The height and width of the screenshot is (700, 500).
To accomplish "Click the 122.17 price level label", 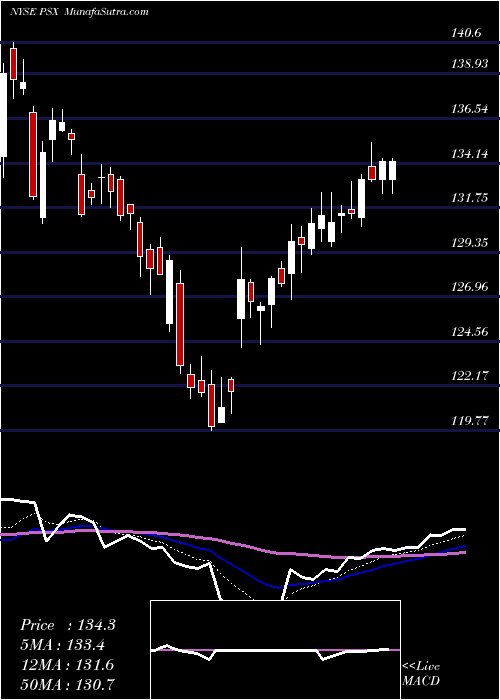I will 470,376.
